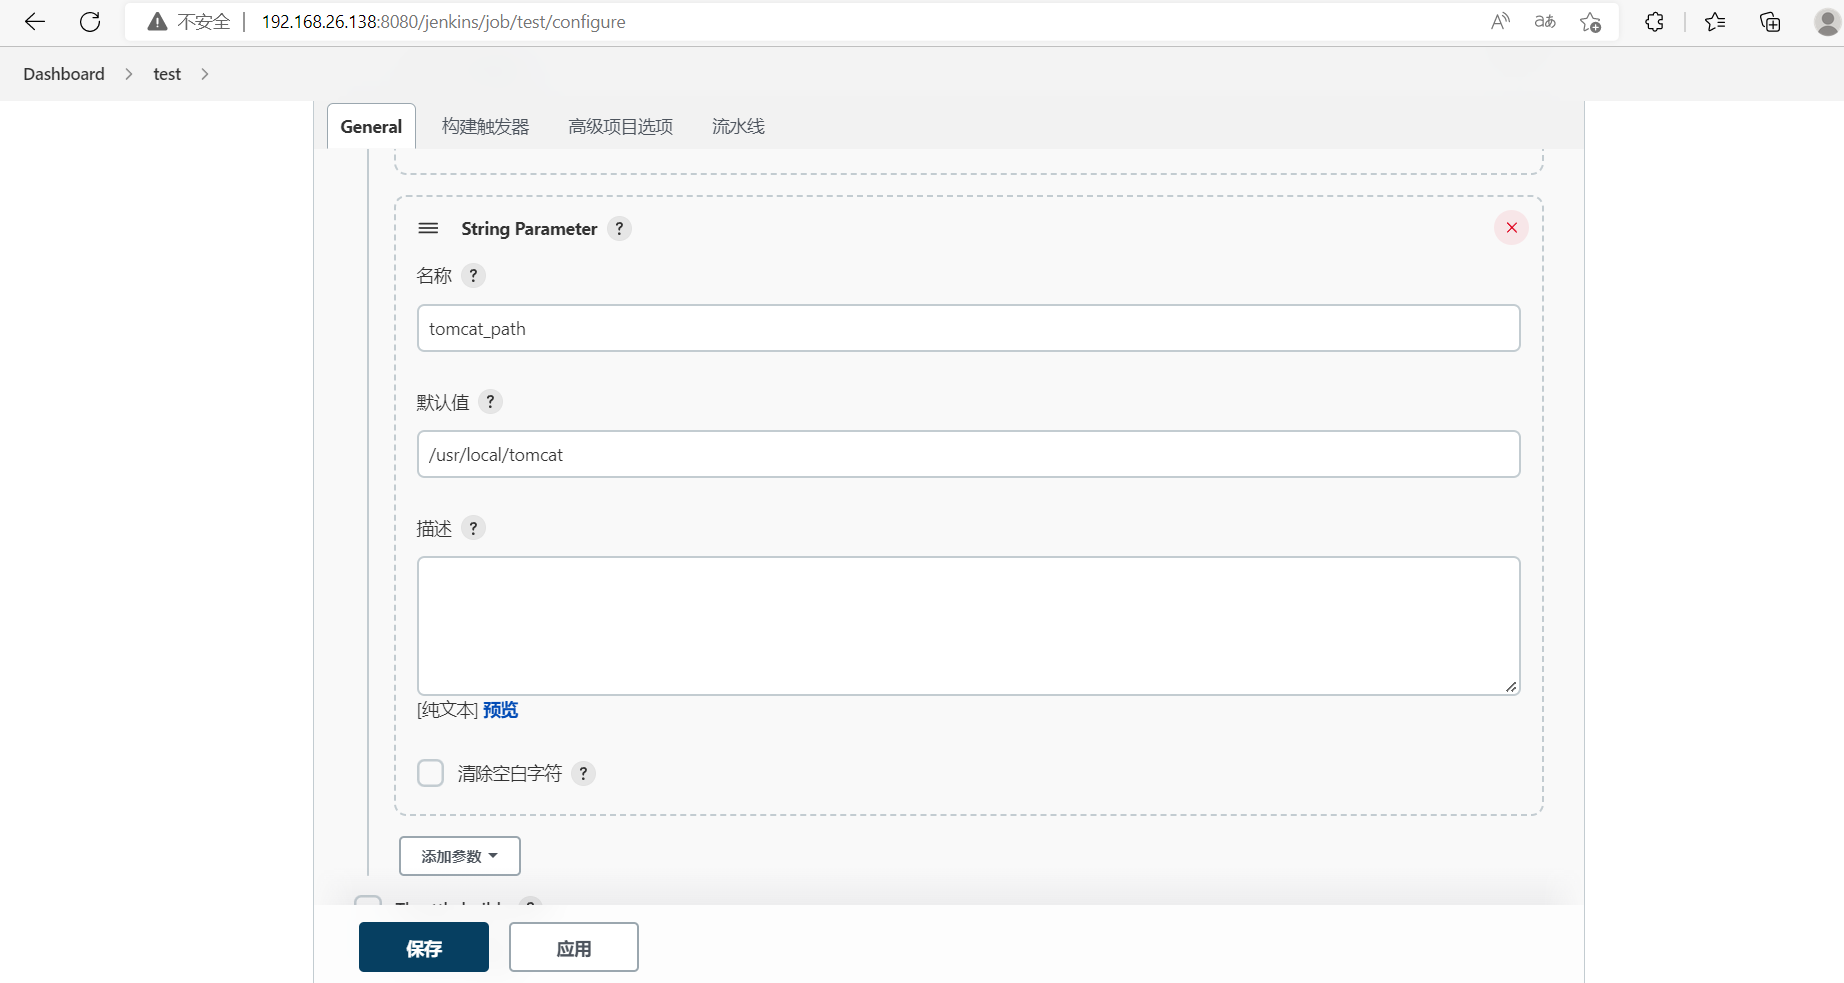This screenshot has height=983, width=1844.
Task: Expand the chevron after test breadcrumb
Action: coord(205,74)
